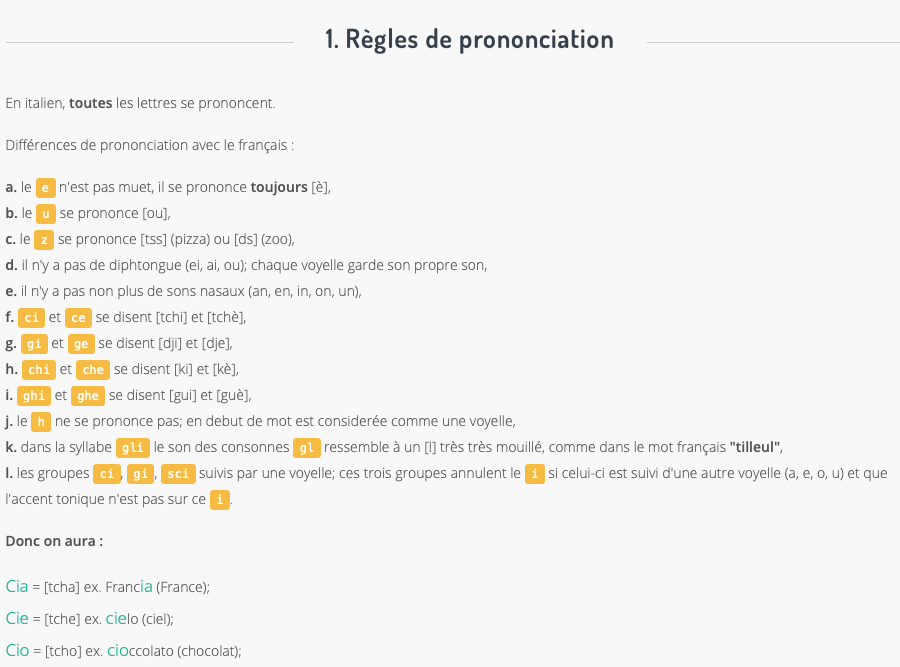Click the bold text "Donc on aura :"

coord(54,541)
